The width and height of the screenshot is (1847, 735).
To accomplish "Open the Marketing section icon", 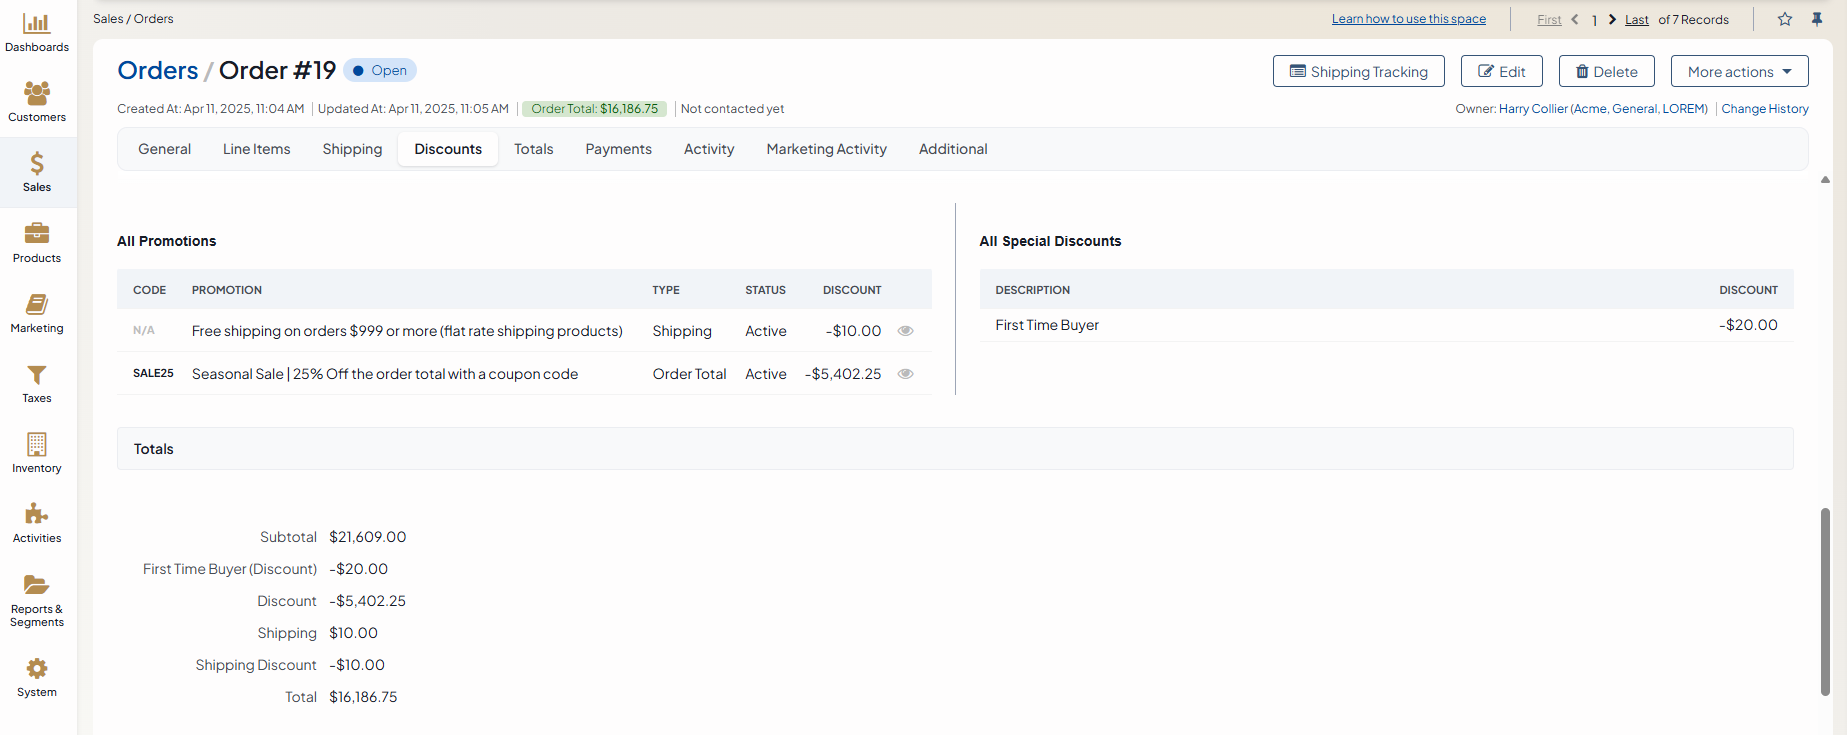I will pos(37,304).
